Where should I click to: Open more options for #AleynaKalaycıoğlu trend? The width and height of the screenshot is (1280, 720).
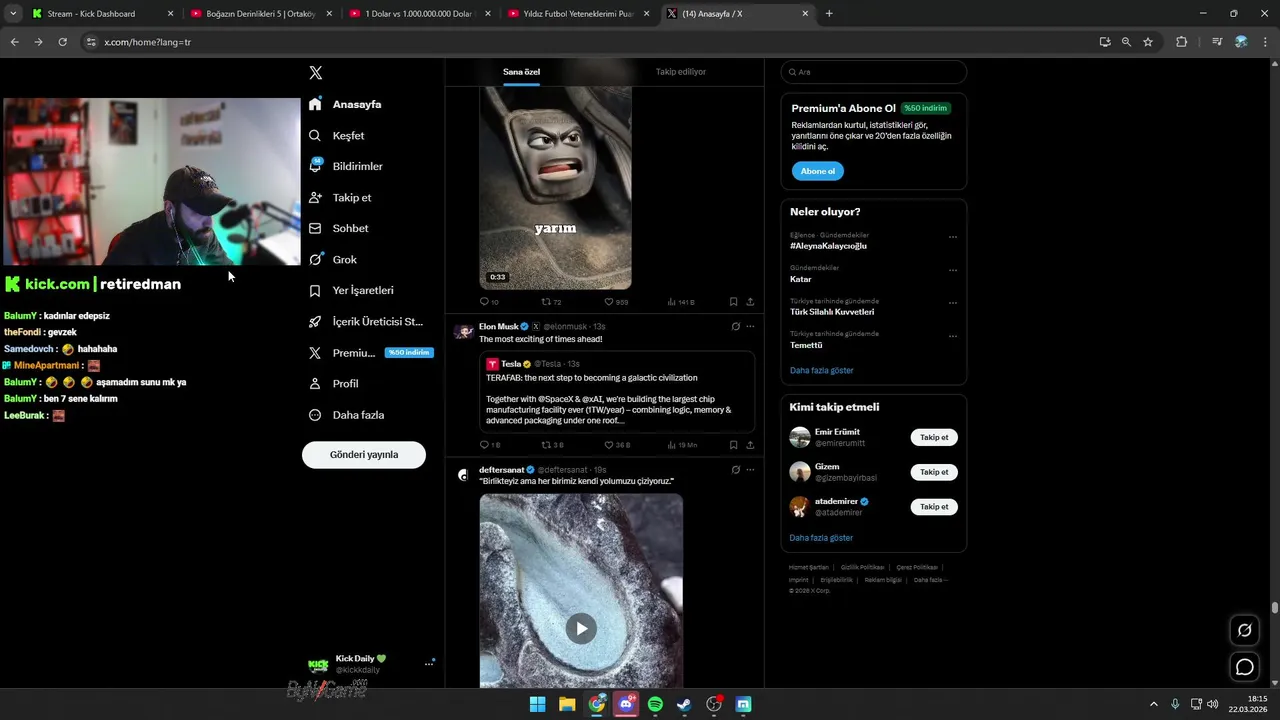952,237
